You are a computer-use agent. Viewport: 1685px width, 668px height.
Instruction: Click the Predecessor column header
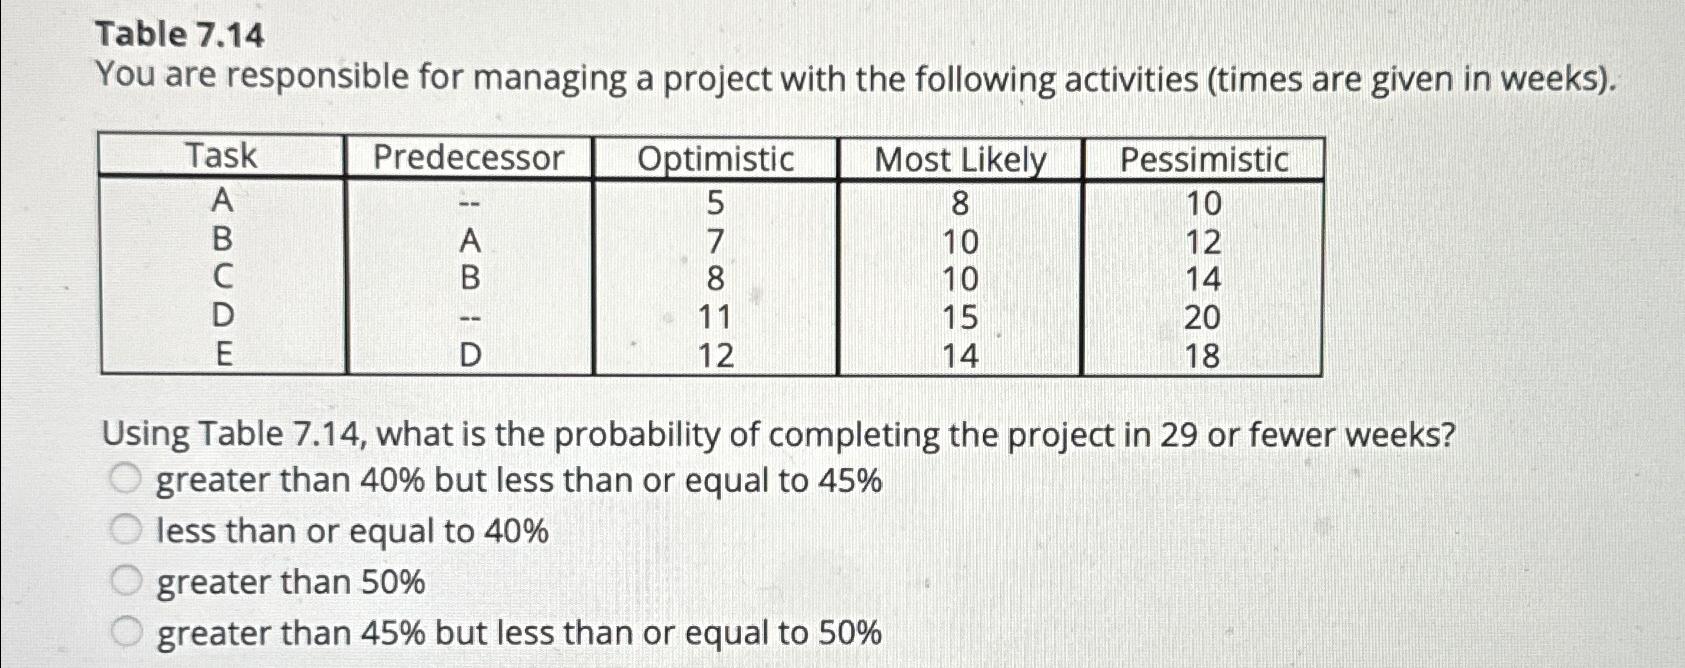click(470, 157)
